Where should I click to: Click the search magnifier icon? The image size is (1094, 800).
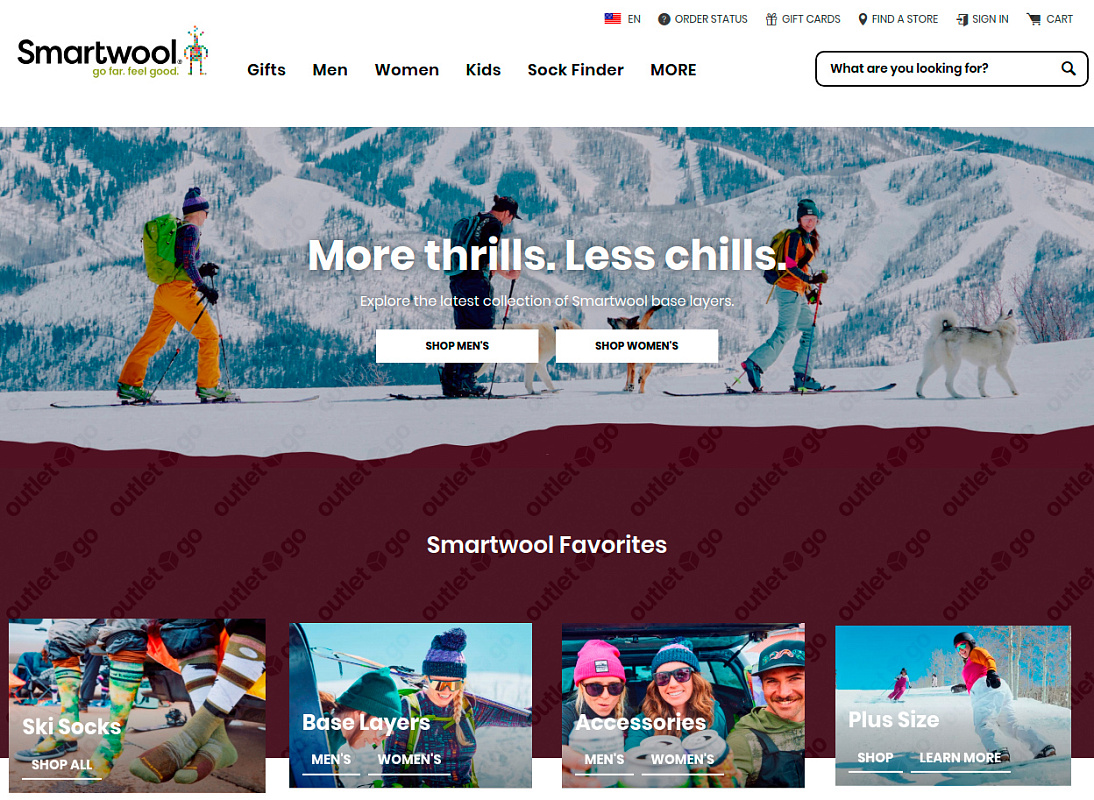1068,68
